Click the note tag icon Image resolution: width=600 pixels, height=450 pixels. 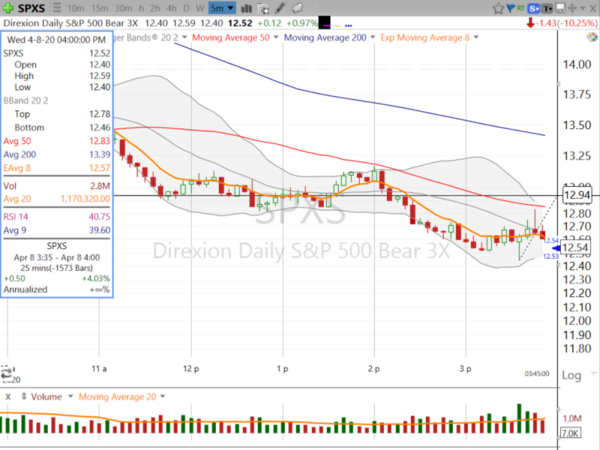[x=297, y=8]
